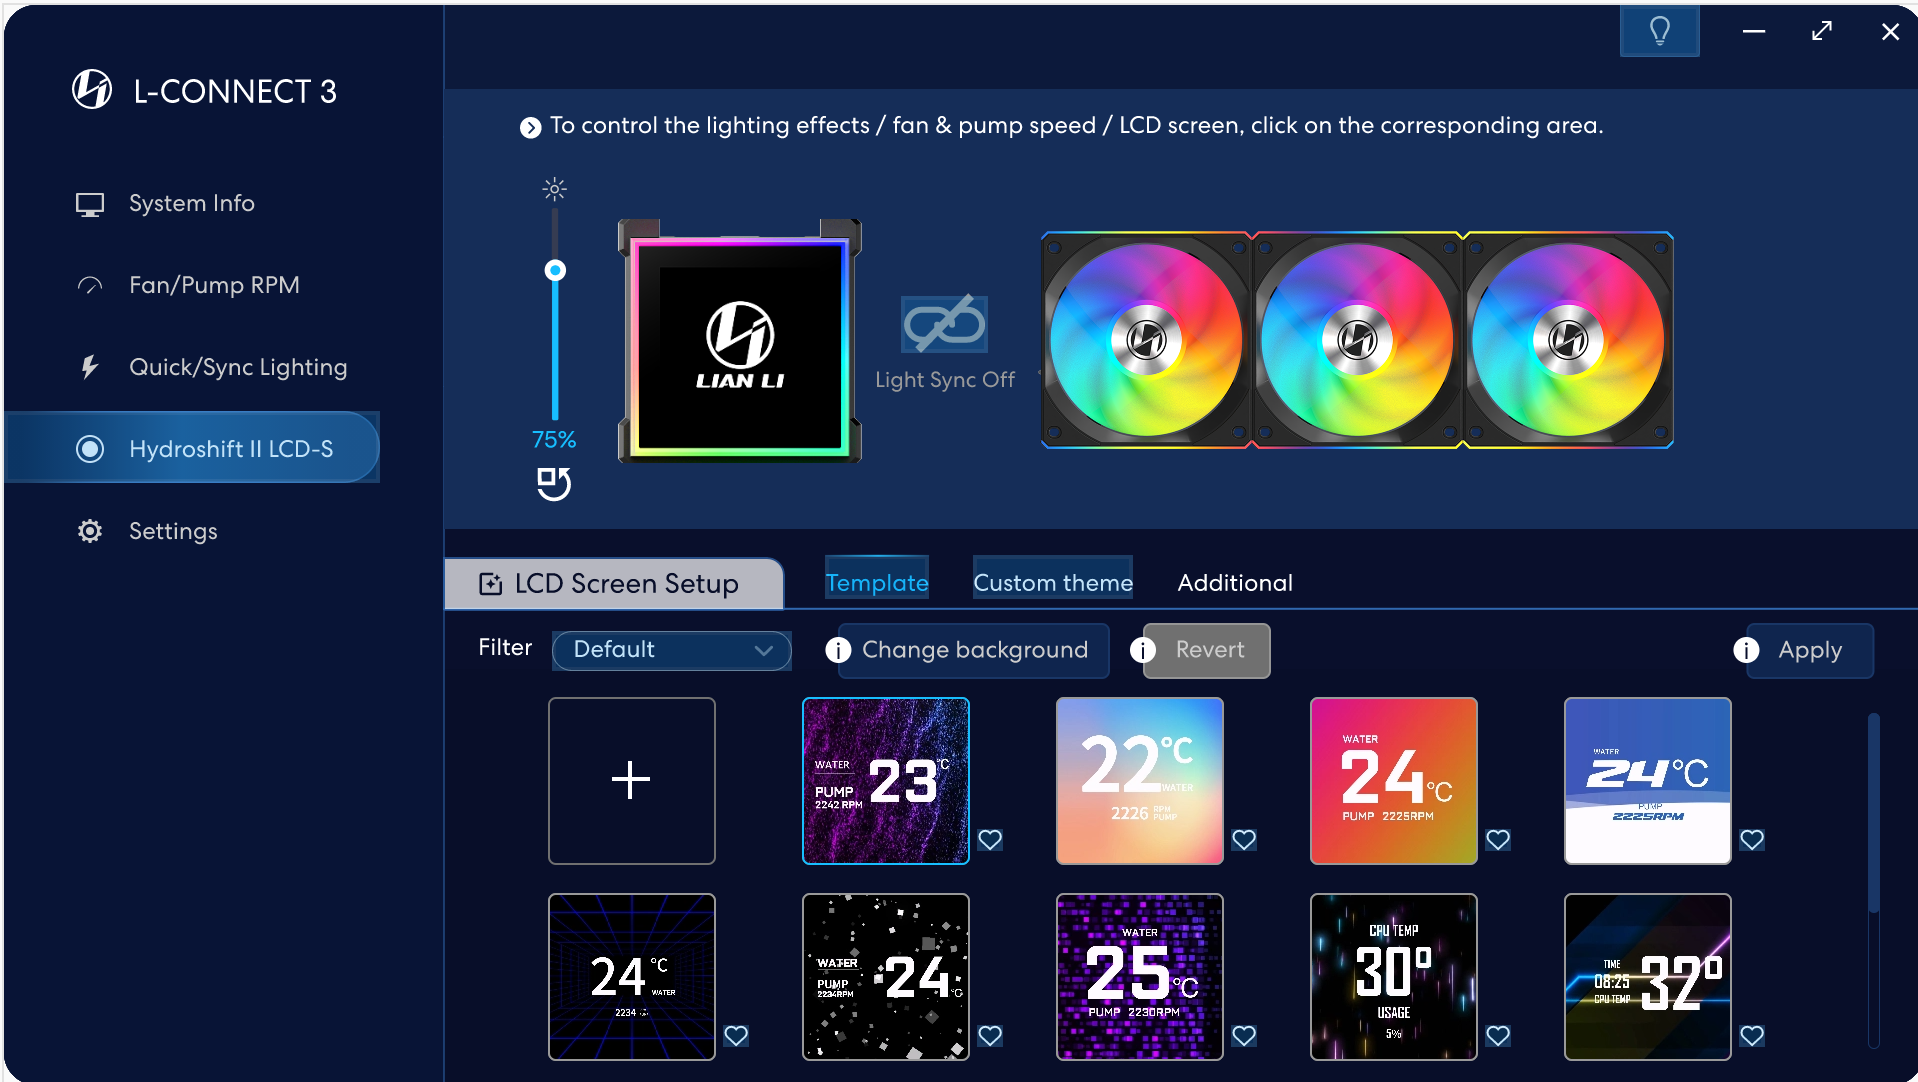Select the left RGB fan

pyautogui.click(x=1146, y=341)
